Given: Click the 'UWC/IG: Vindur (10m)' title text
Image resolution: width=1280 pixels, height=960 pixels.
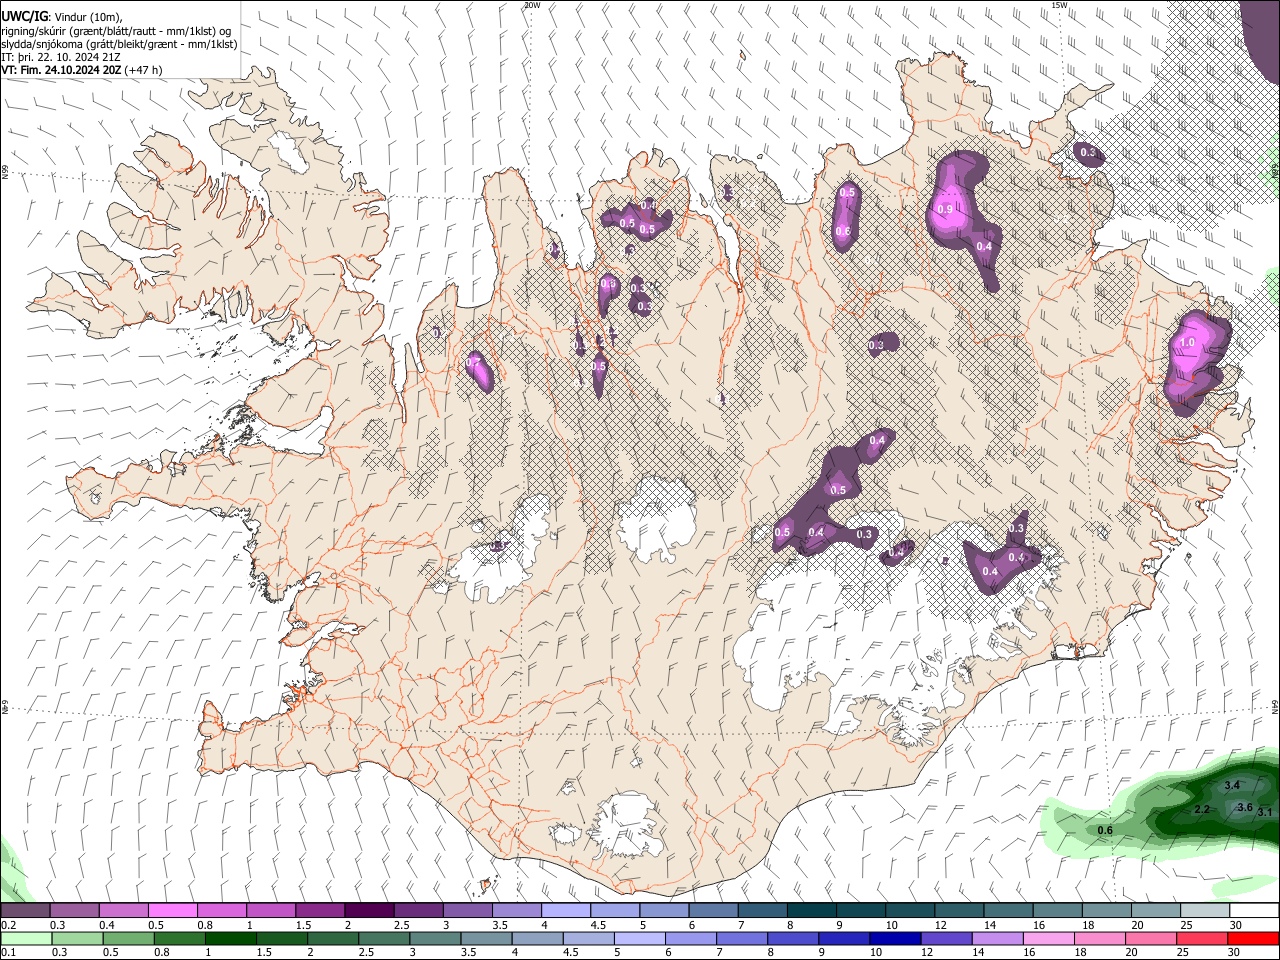Looking at the screenshot, I should point(62,15).
